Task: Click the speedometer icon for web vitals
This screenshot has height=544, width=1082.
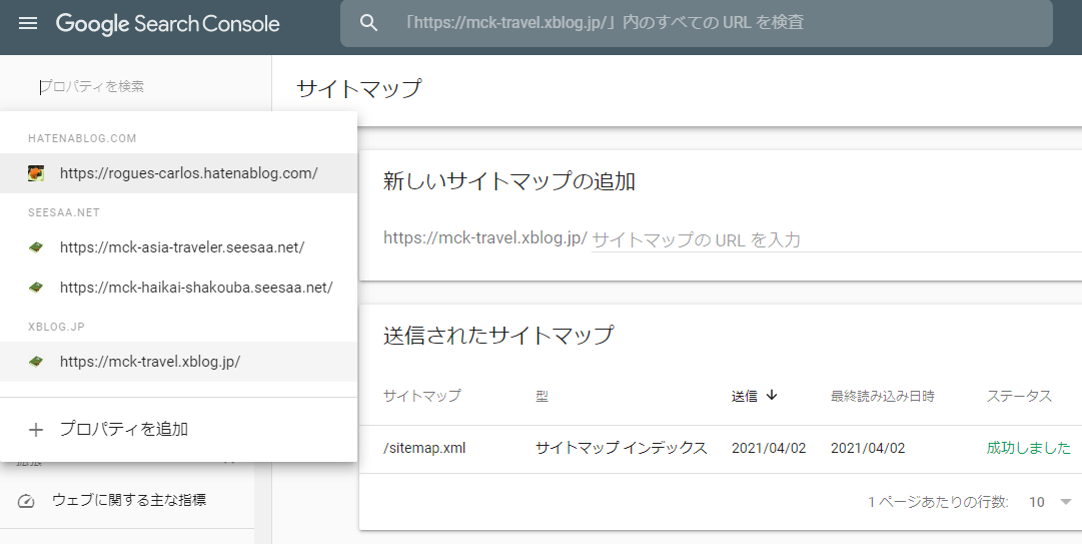Action: [26, 501]
